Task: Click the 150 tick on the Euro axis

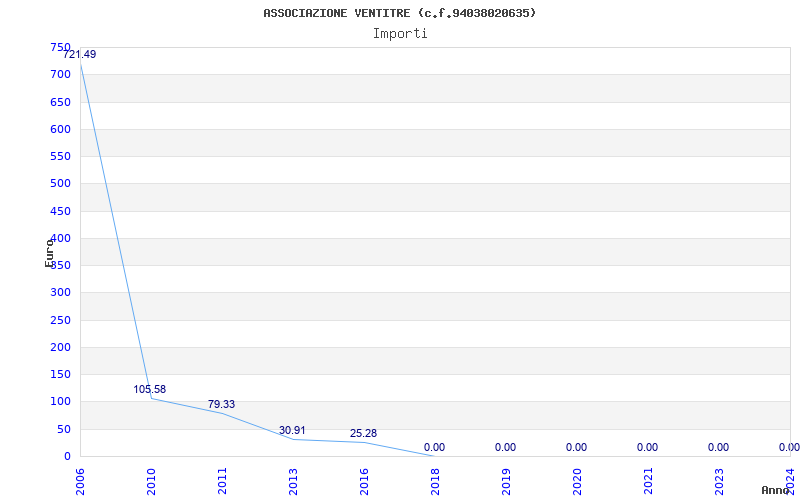Action: point(60,374)
